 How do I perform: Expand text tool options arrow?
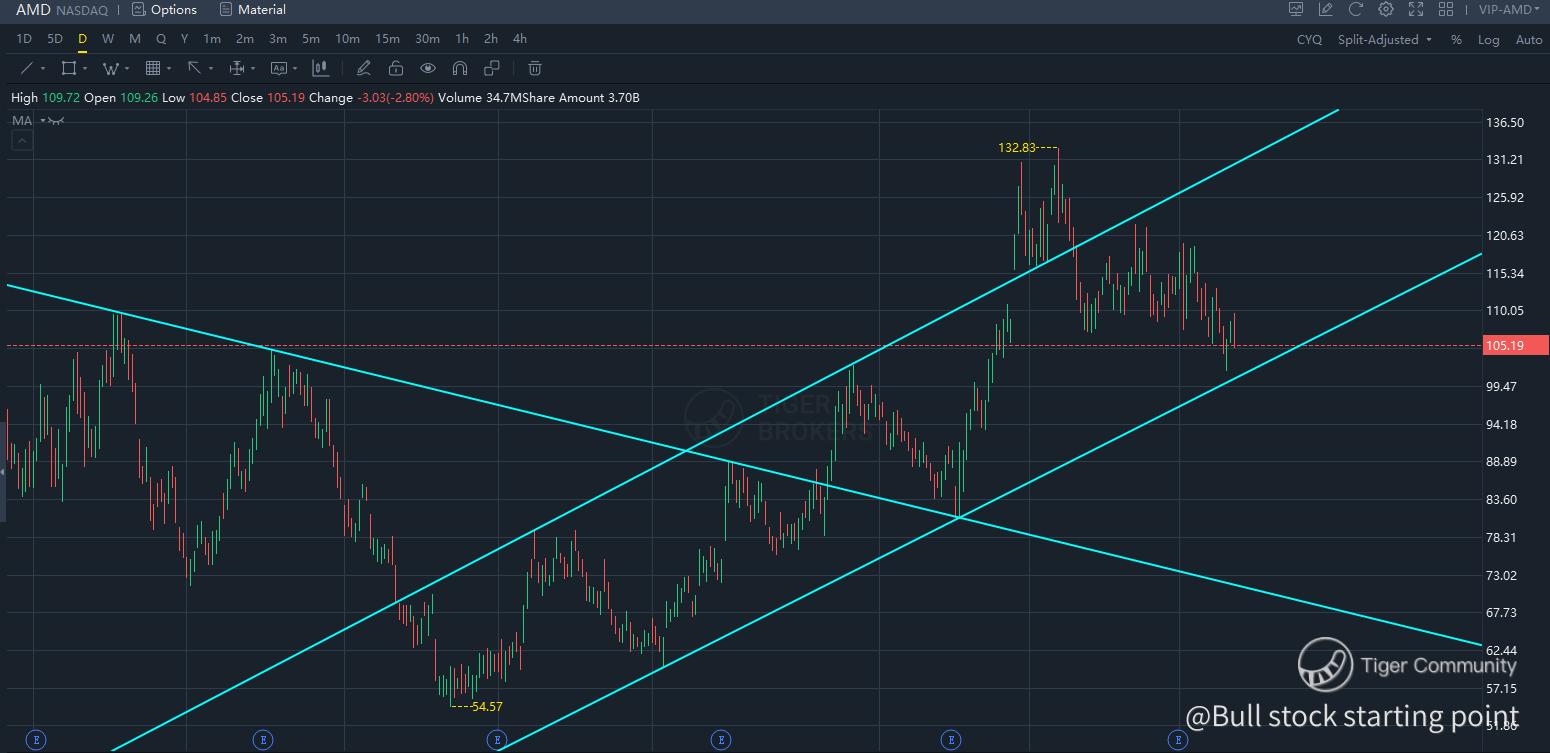[295, 69]
